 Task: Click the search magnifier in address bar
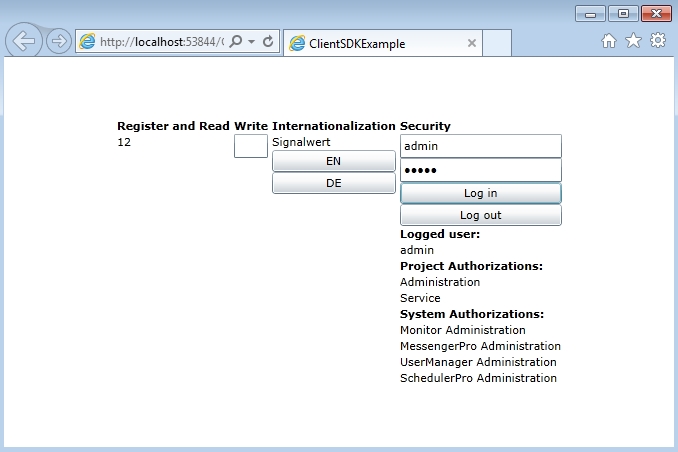(x=236, y=42)
